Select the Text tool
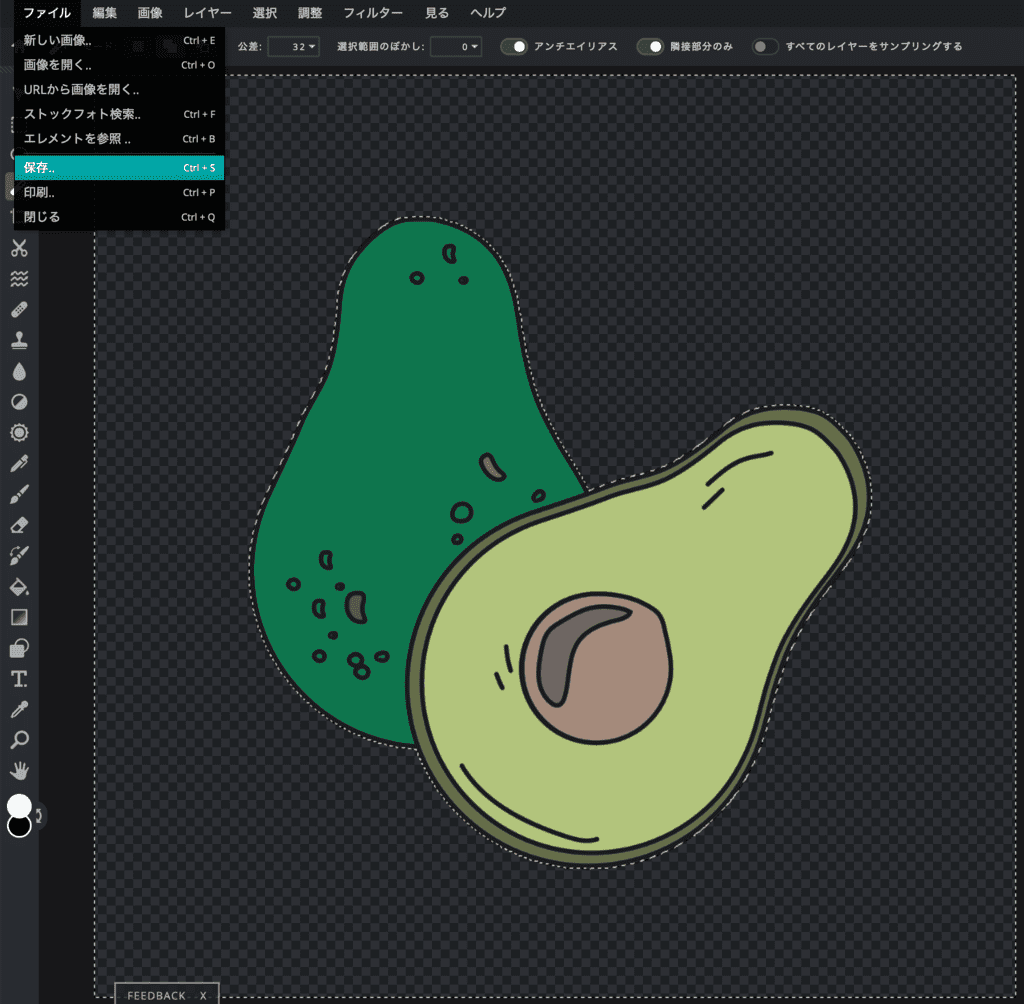This screenshot has width=1024, height=1004. [x=19, y=679]
